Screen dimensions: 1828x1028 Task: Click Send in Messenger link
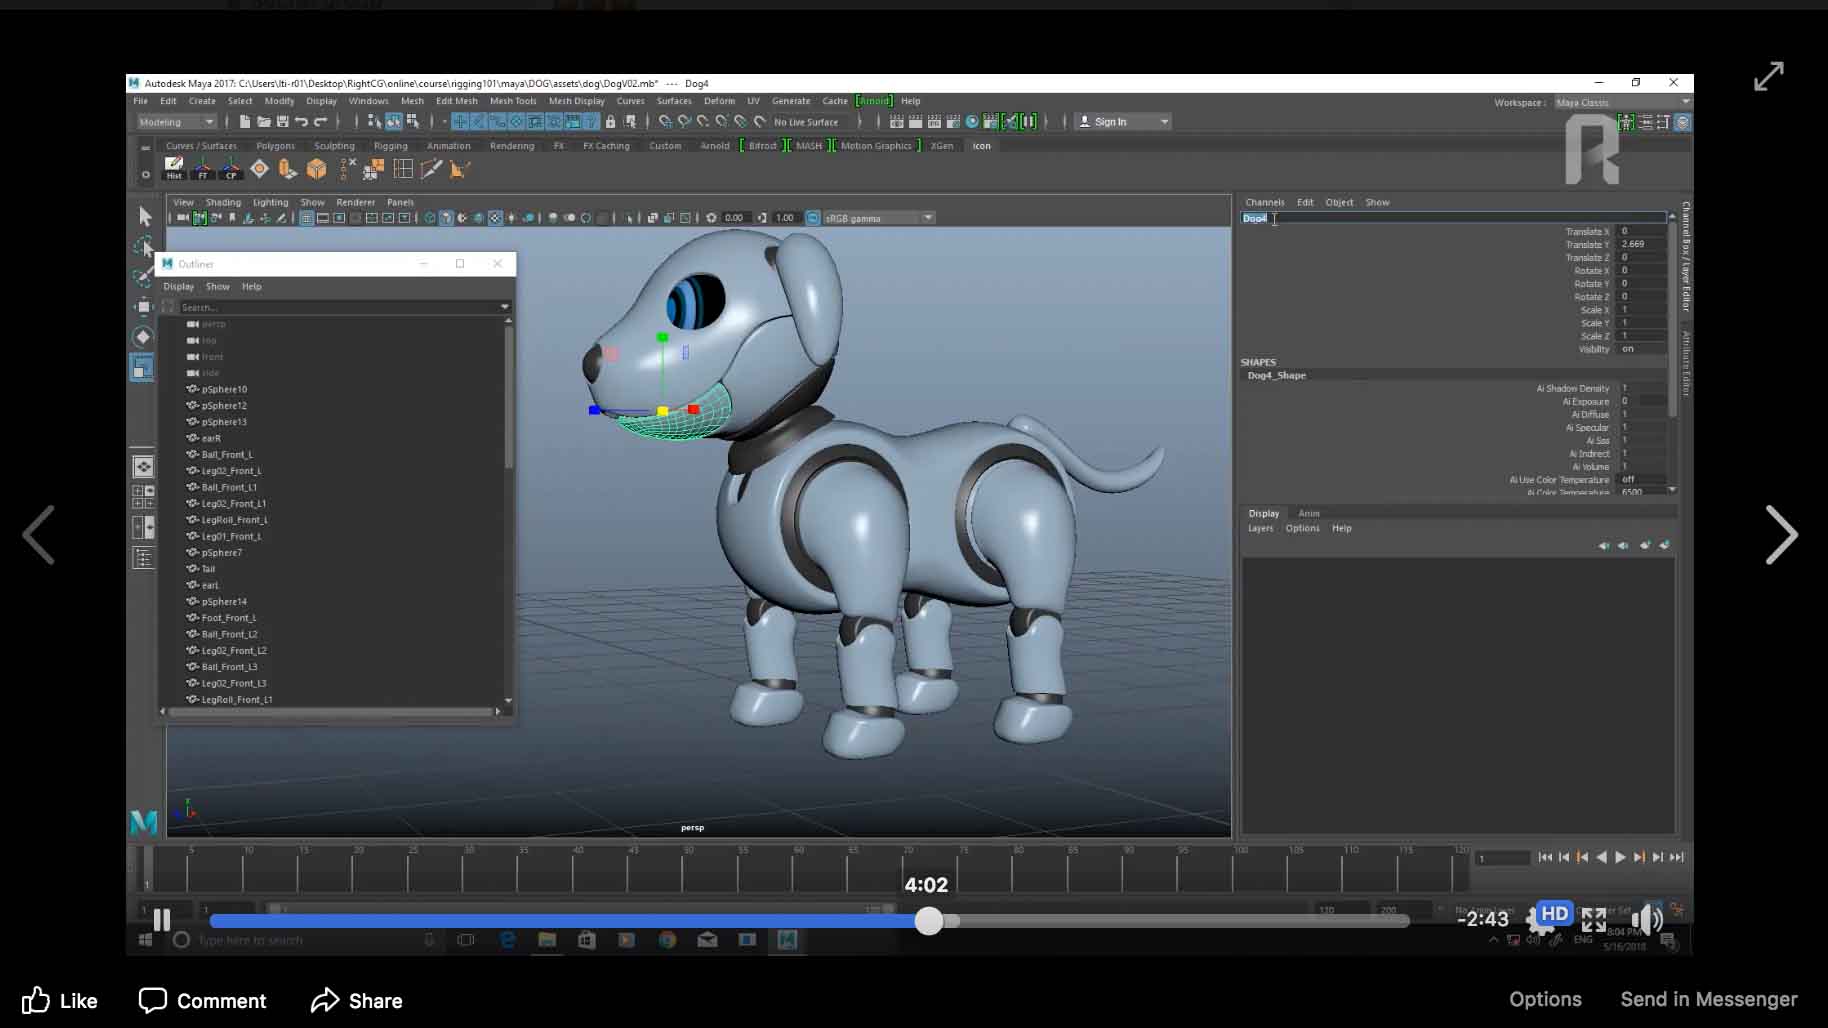[1708, 999]
